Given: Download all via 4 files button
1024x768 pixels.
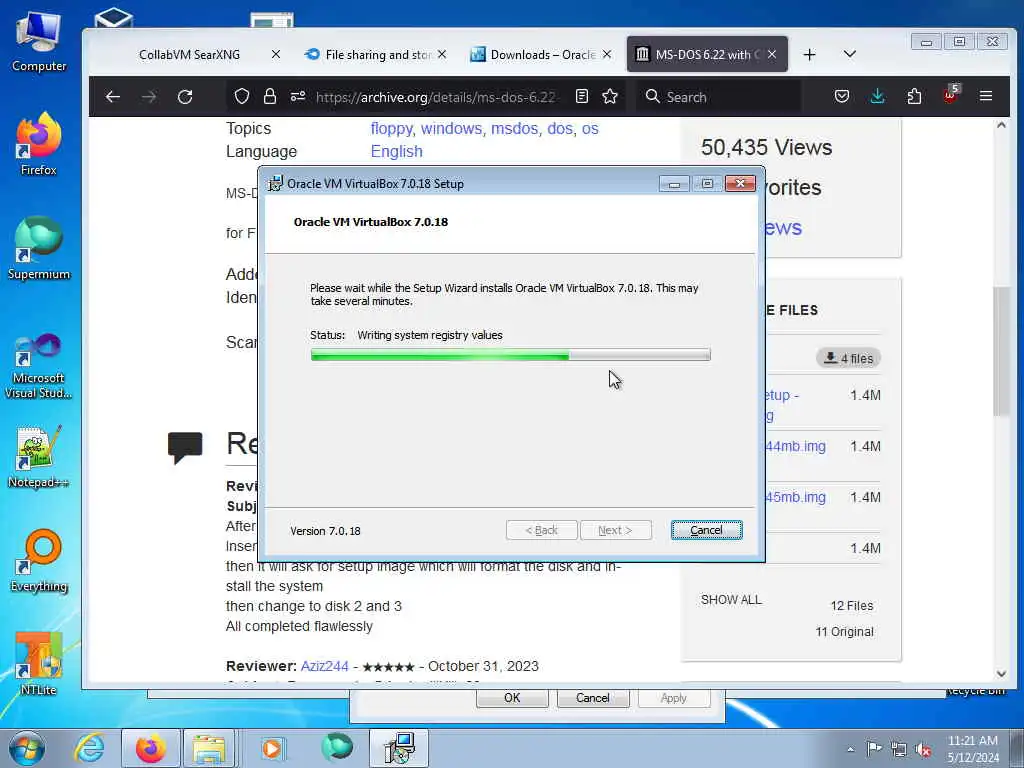Looking at the screenshot, I should (848, 358).
